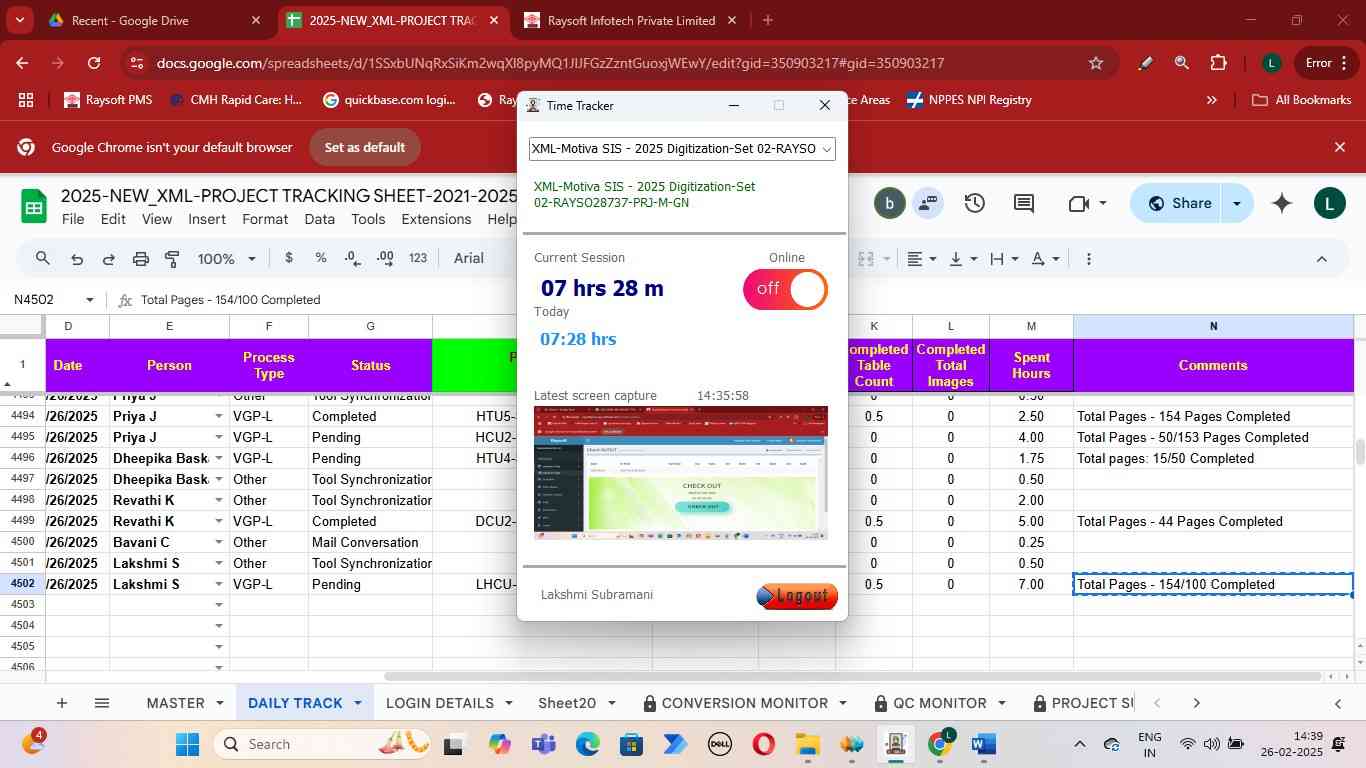Dismiss the default browser notification bar
Viewport: 1366px width, 768px height.
coord(1340,147)
